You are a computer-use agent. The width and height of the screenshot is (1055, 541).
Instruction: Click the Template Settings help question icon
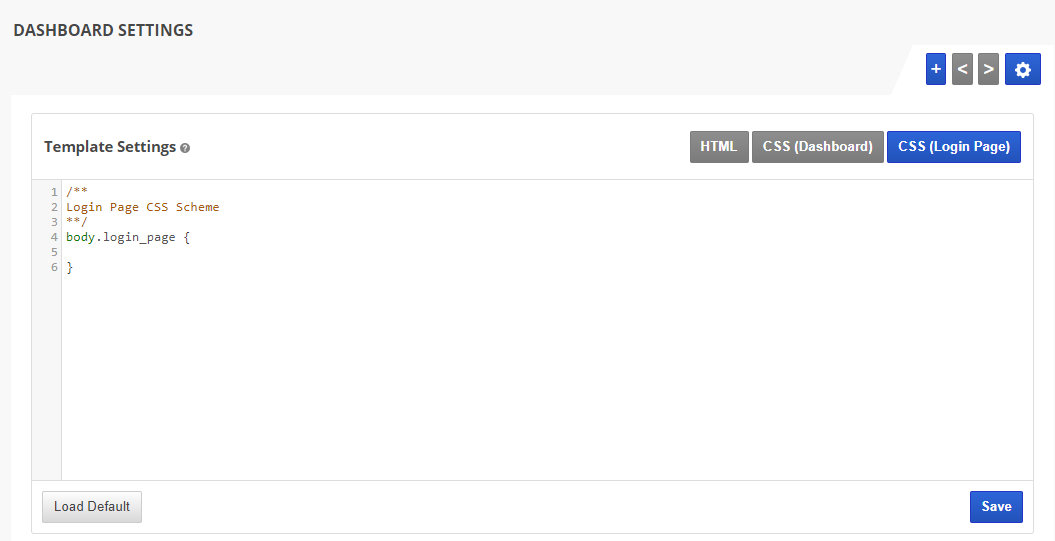pyautogui.click(x=185, y=148)
